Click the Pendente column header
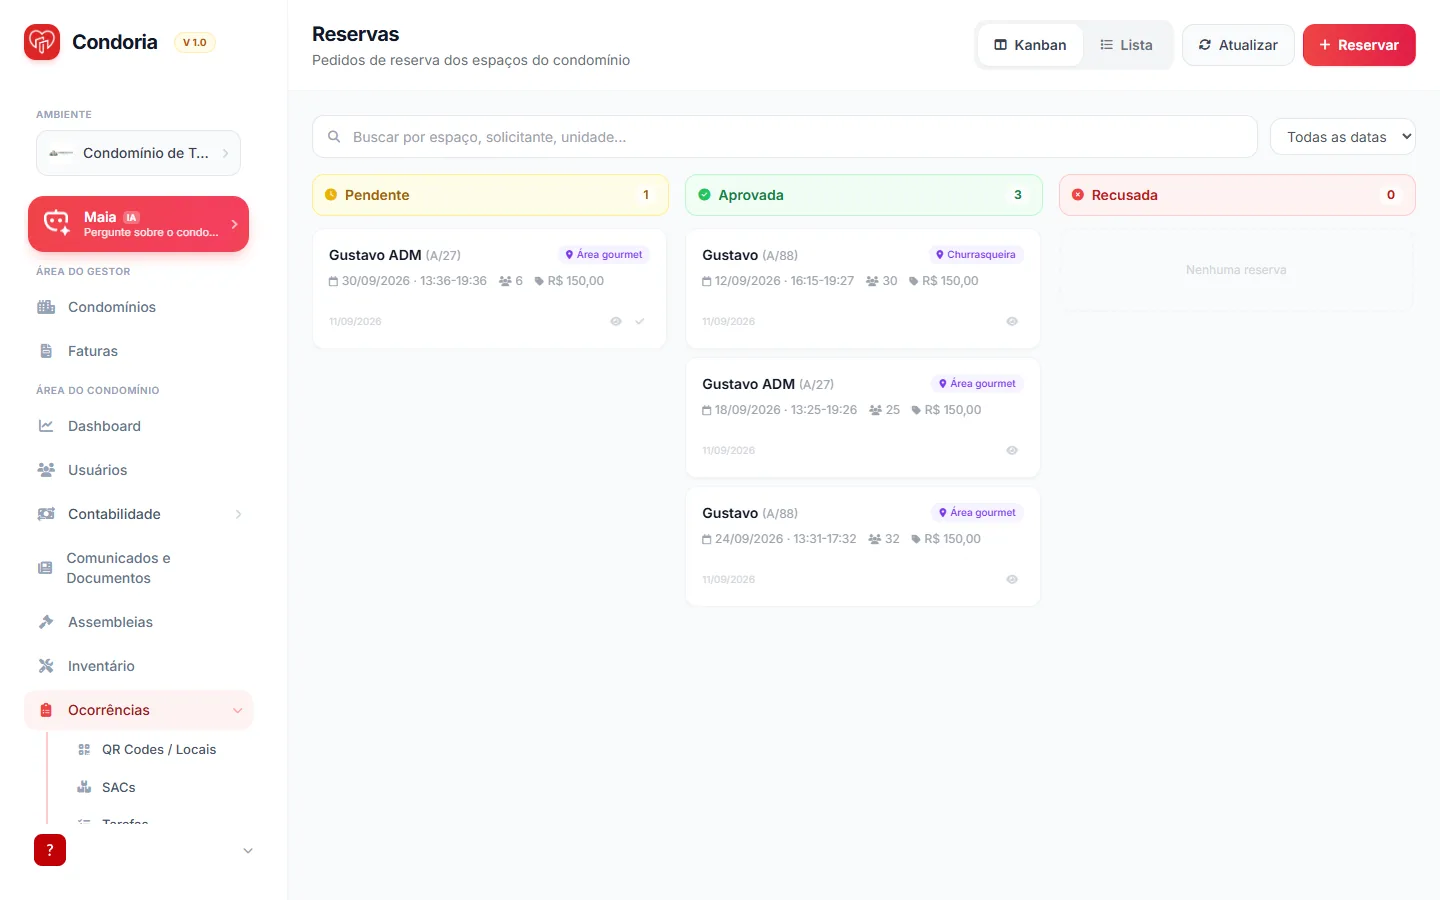1440x900 pixels. tap(490, 195)
